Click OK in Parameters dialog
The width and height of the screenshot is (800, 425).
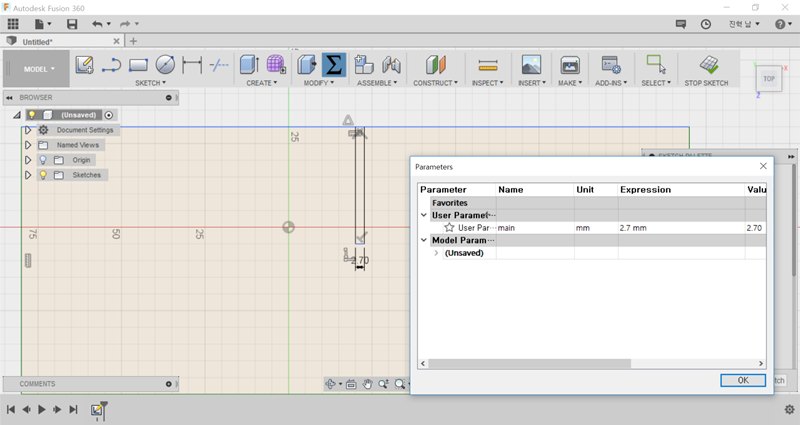click(743, 380)
